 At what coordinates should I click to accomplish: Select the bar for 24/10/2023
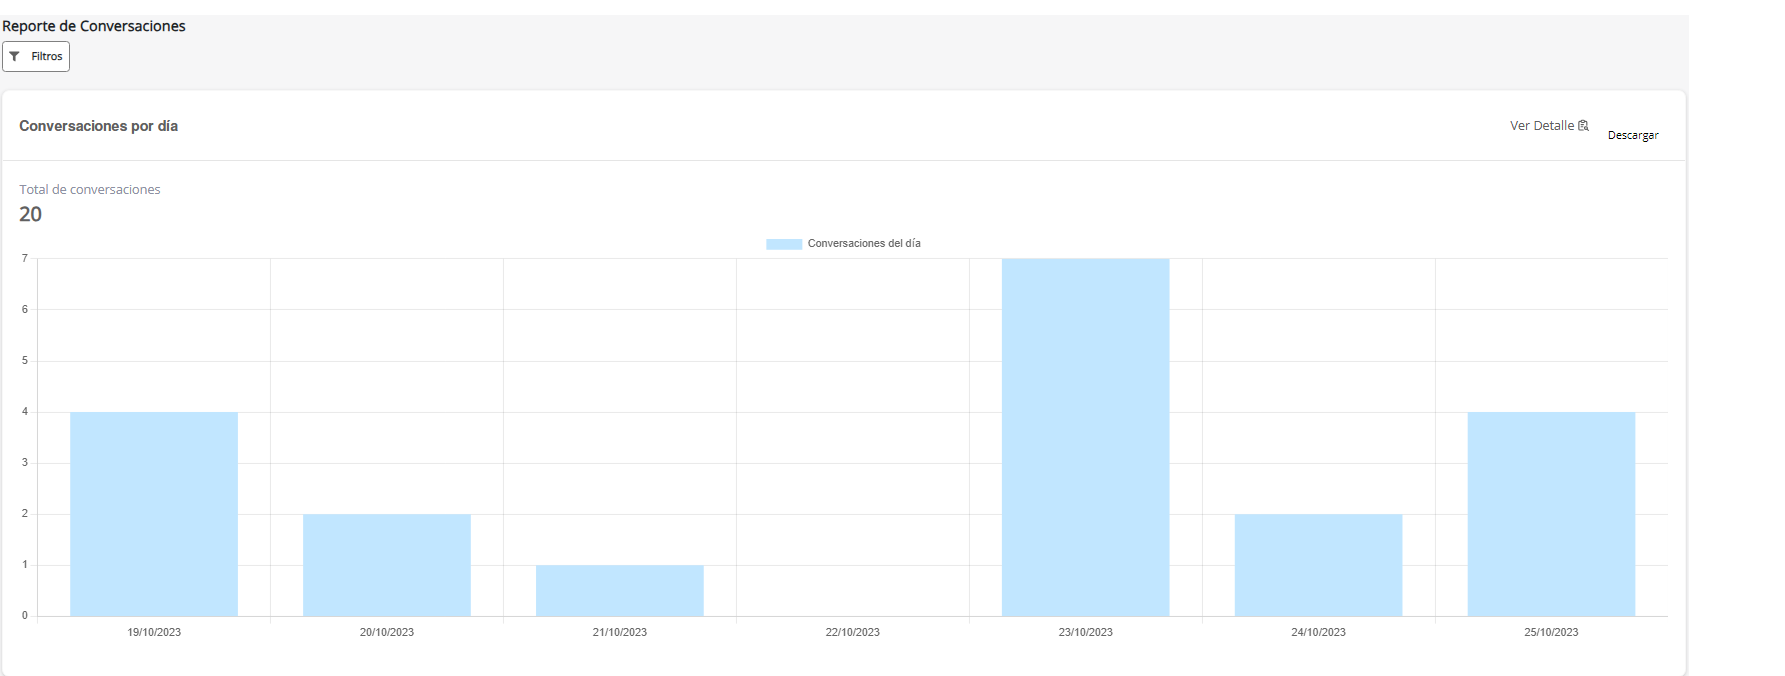1318,565
